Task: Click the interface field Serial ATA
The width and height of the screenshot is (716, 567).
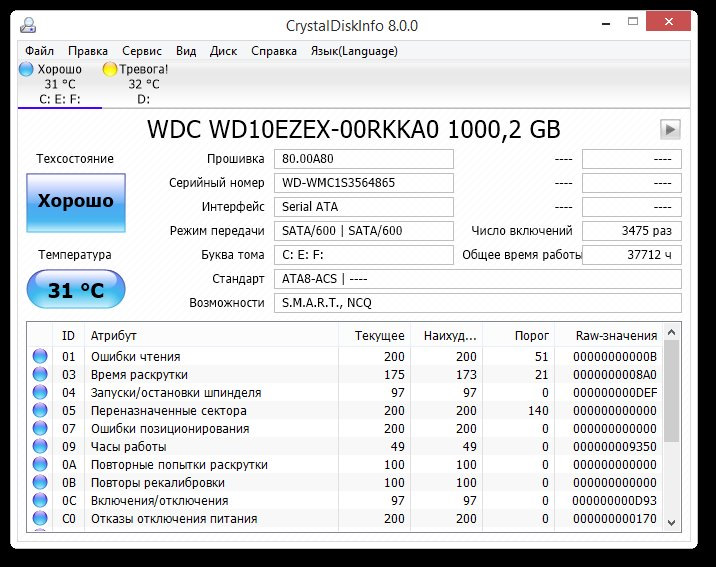Action: (363, 207)
